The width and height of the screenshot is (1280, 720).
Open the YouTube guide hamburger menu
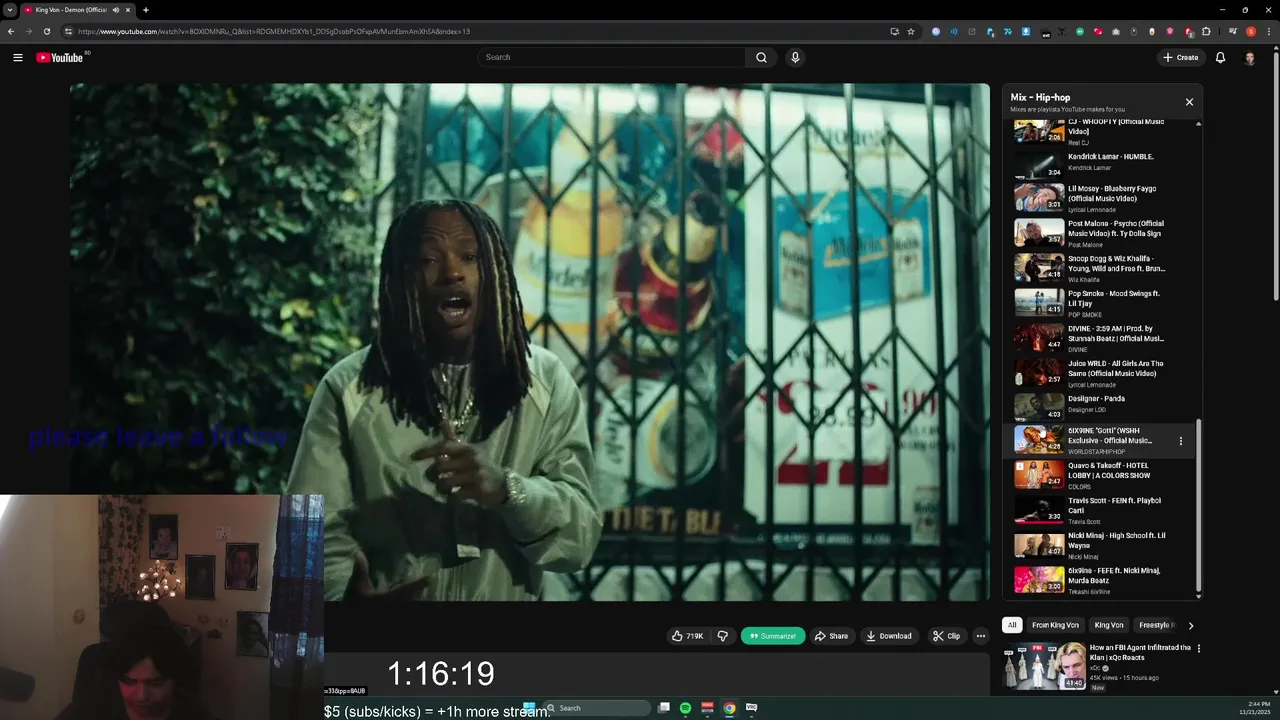[17, 57]
